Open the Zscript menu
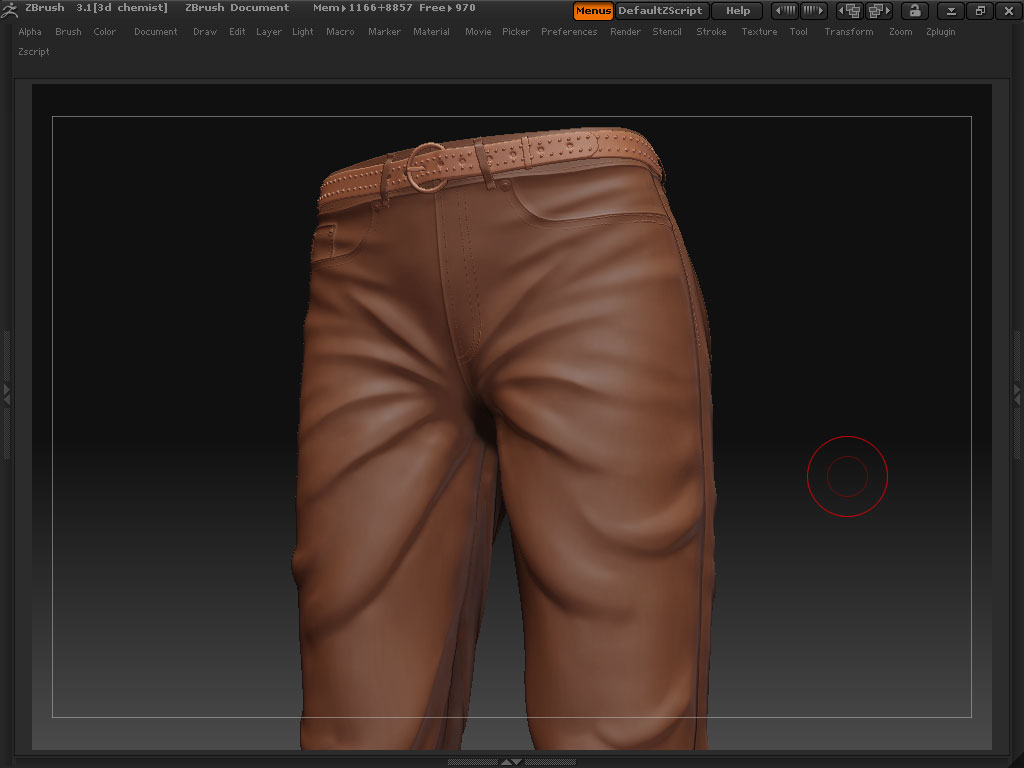This screenshot has width=1024, height=768. point(34,52)
